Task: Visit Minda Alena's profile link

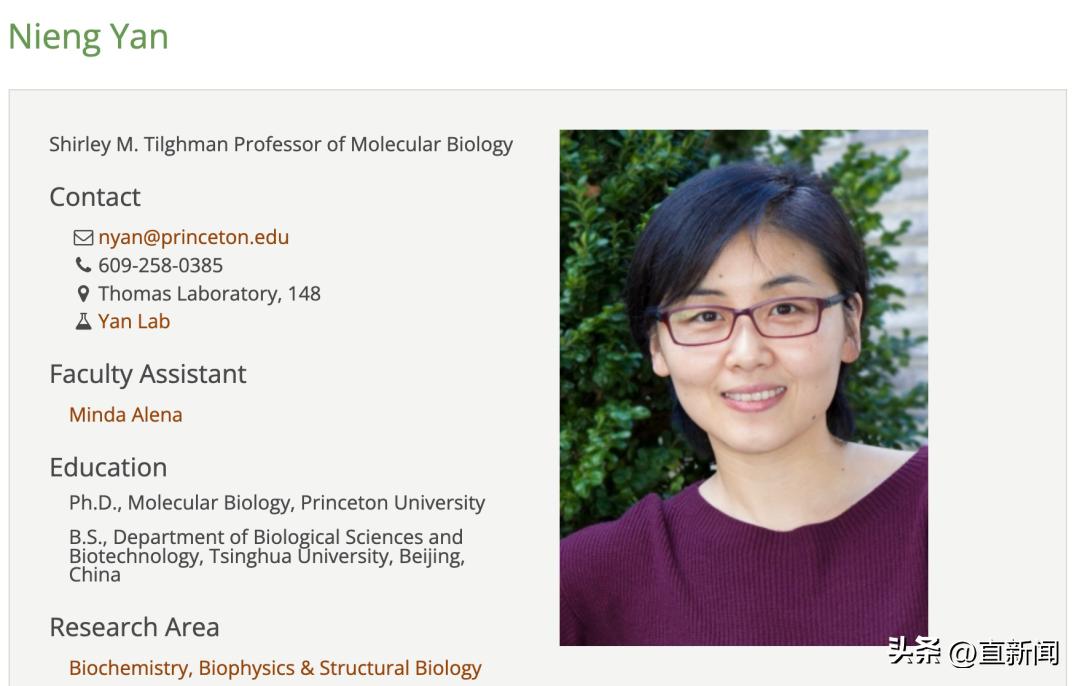Action: pos(126,415)
